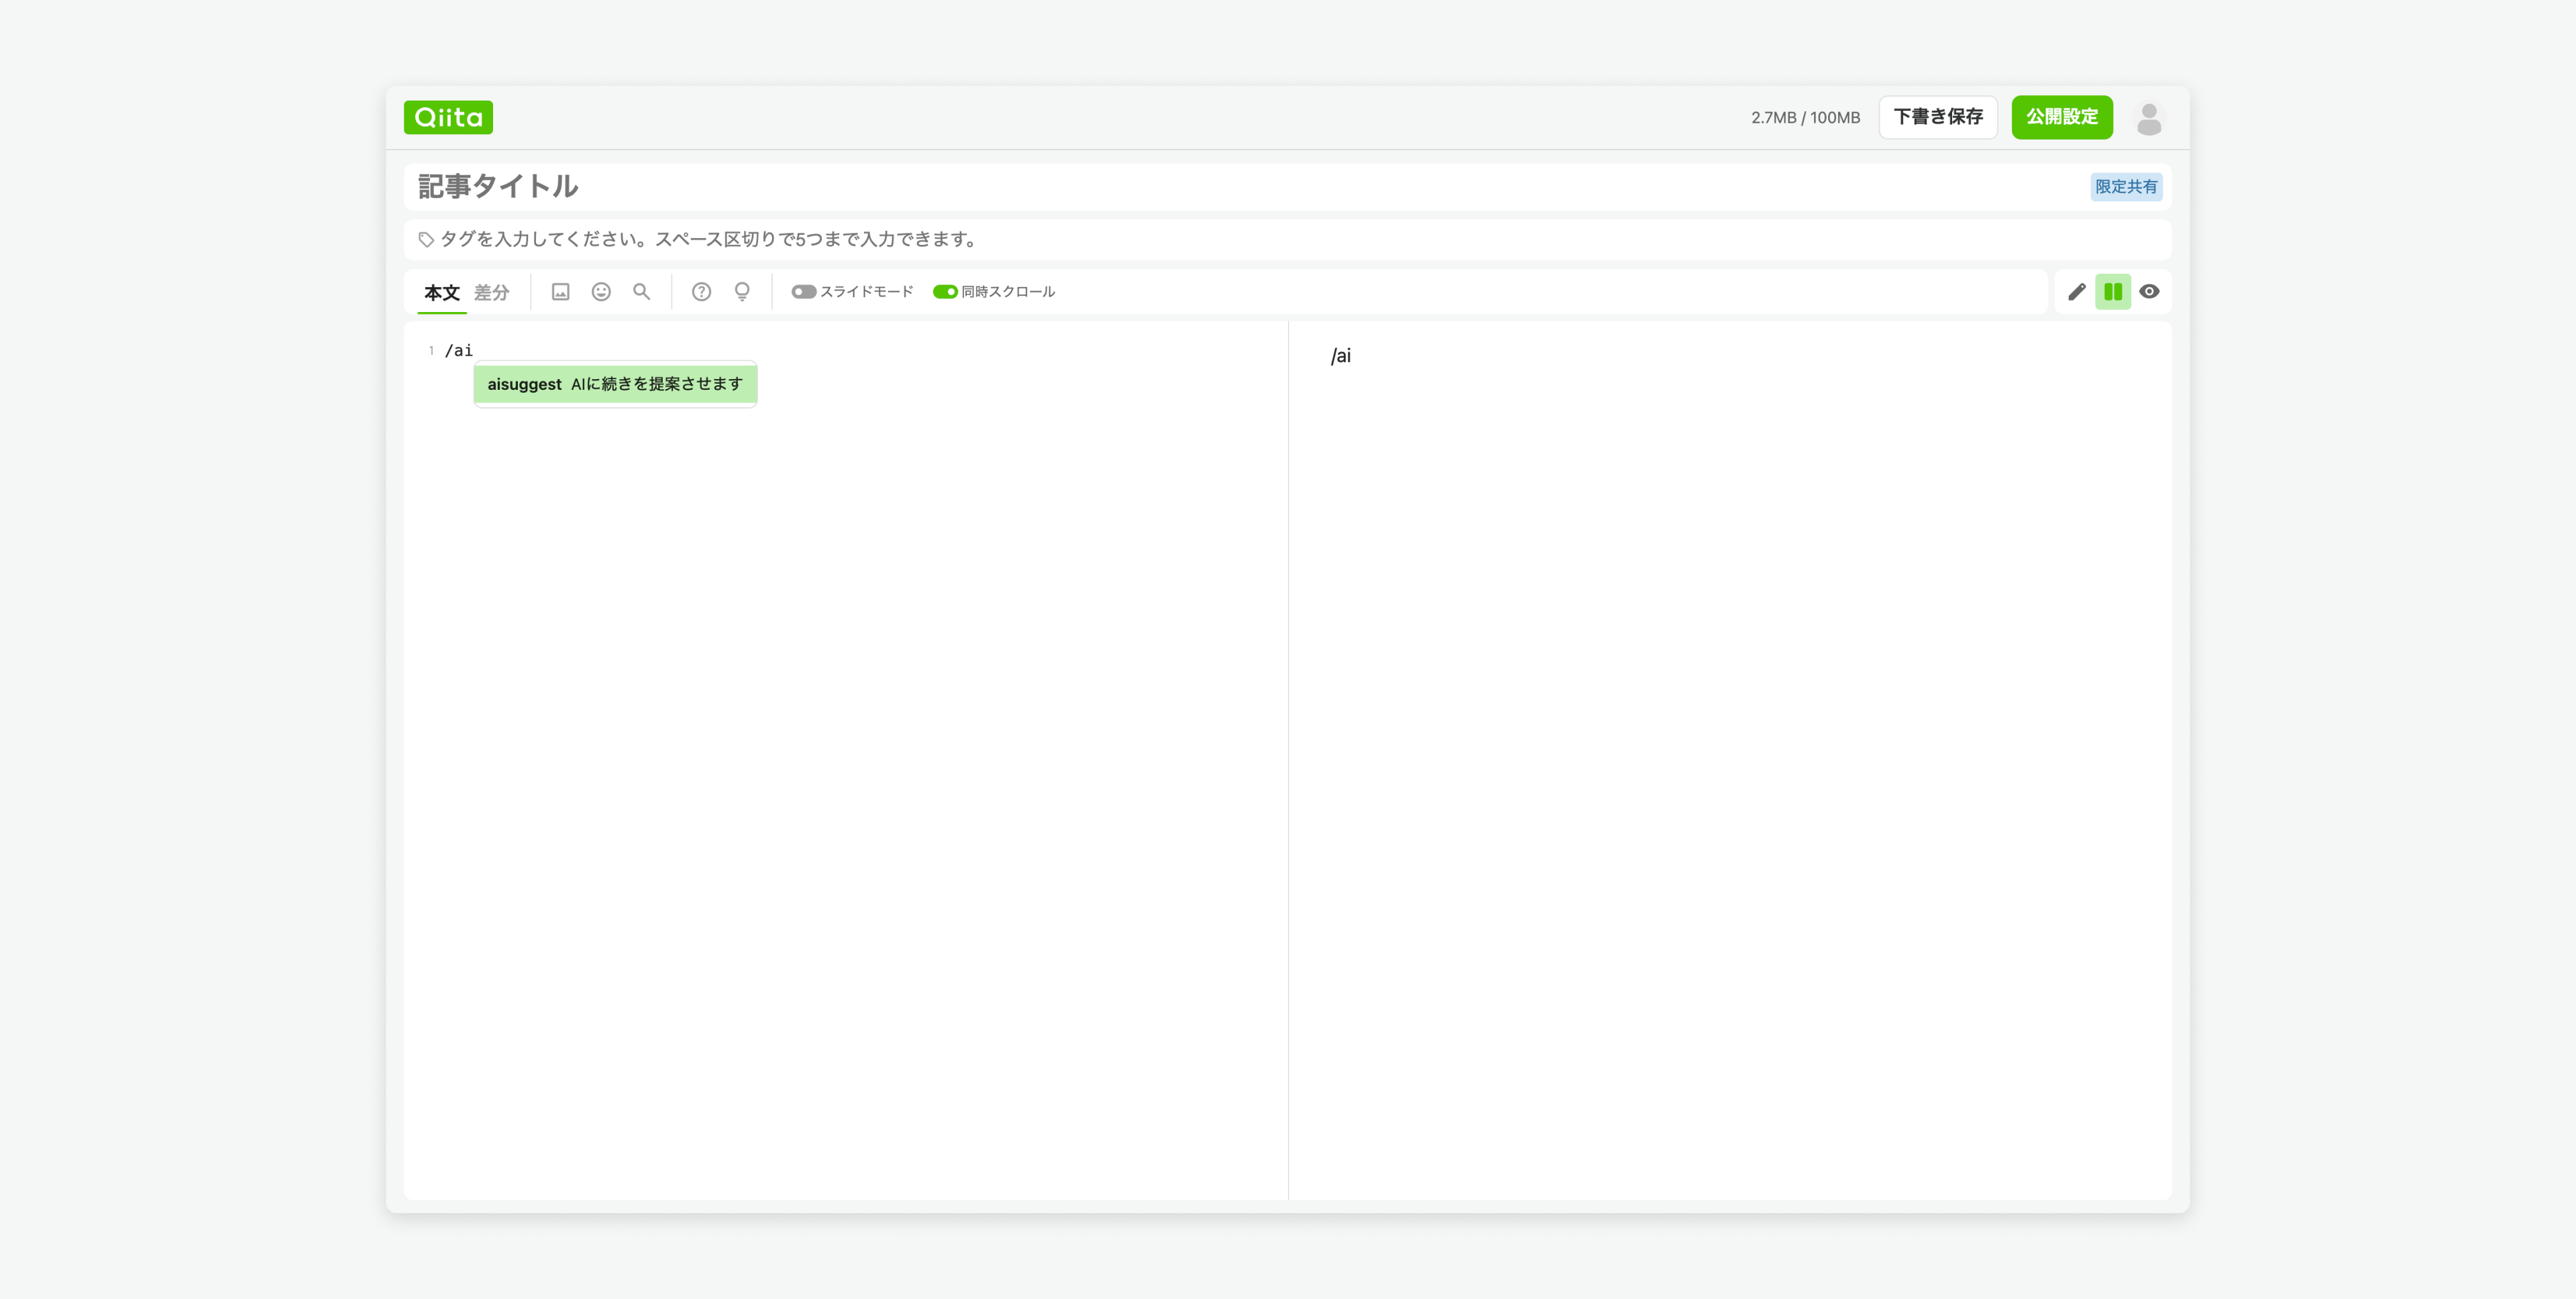Disable the 同時スクロール toggle
Viewport: 2576px width, 1299px height.
click(x=945, y=292)
